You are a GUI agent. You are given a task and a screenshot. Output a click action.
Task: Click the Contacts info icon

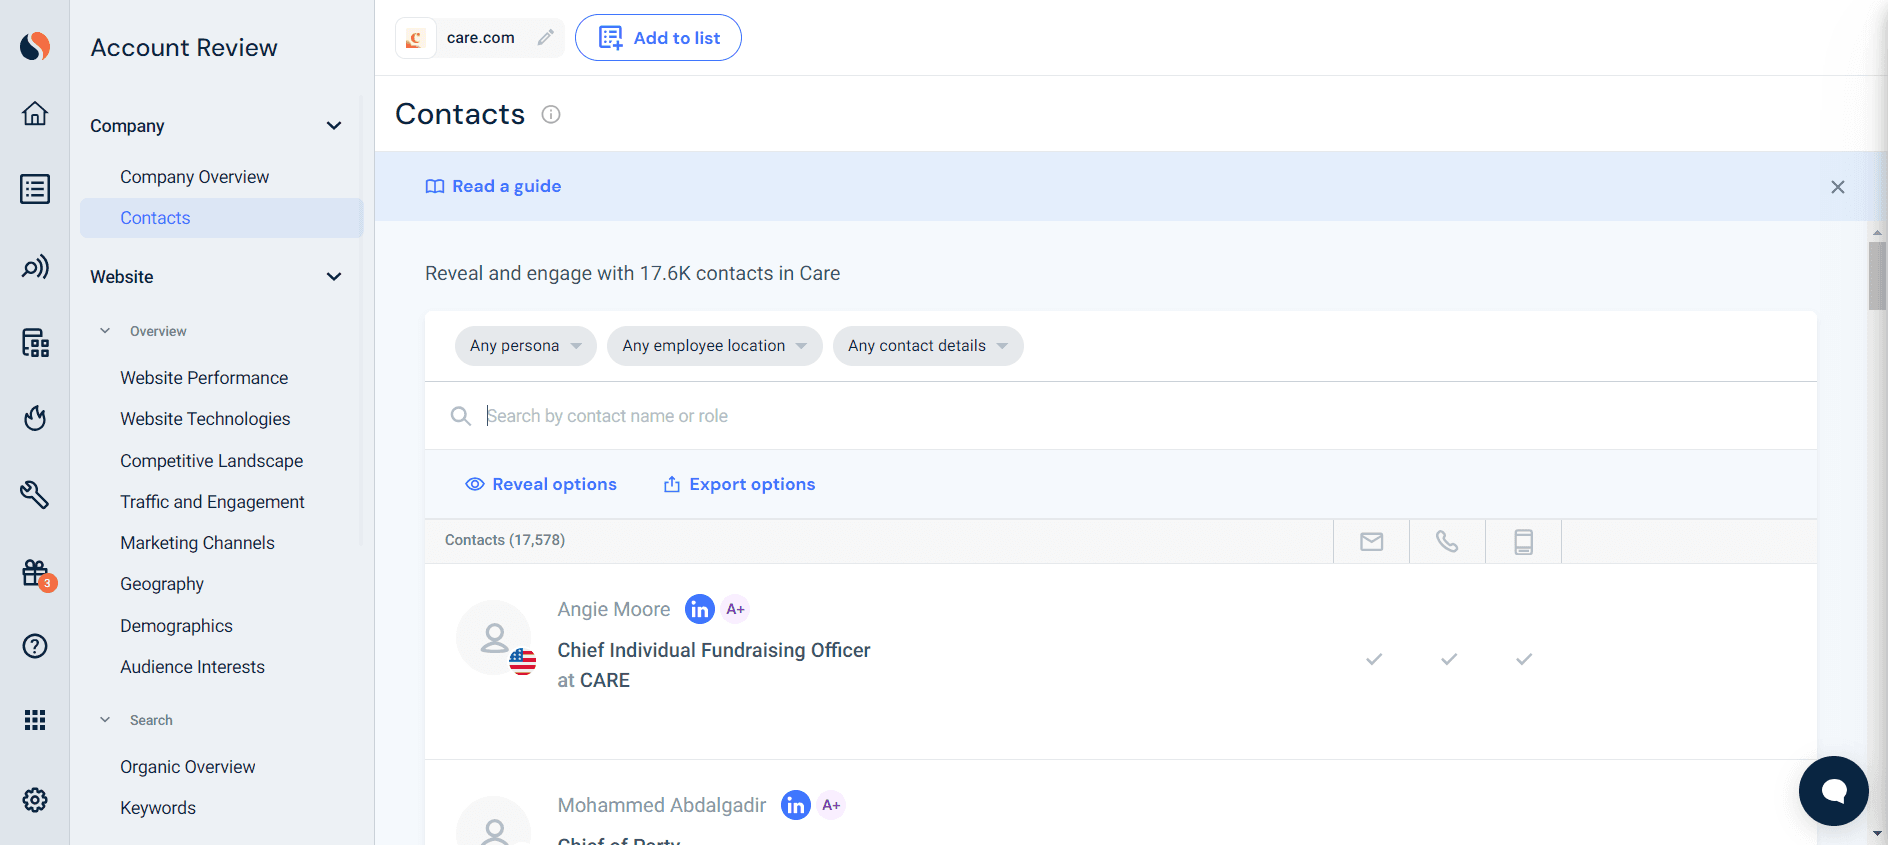(x=551, y=114)
